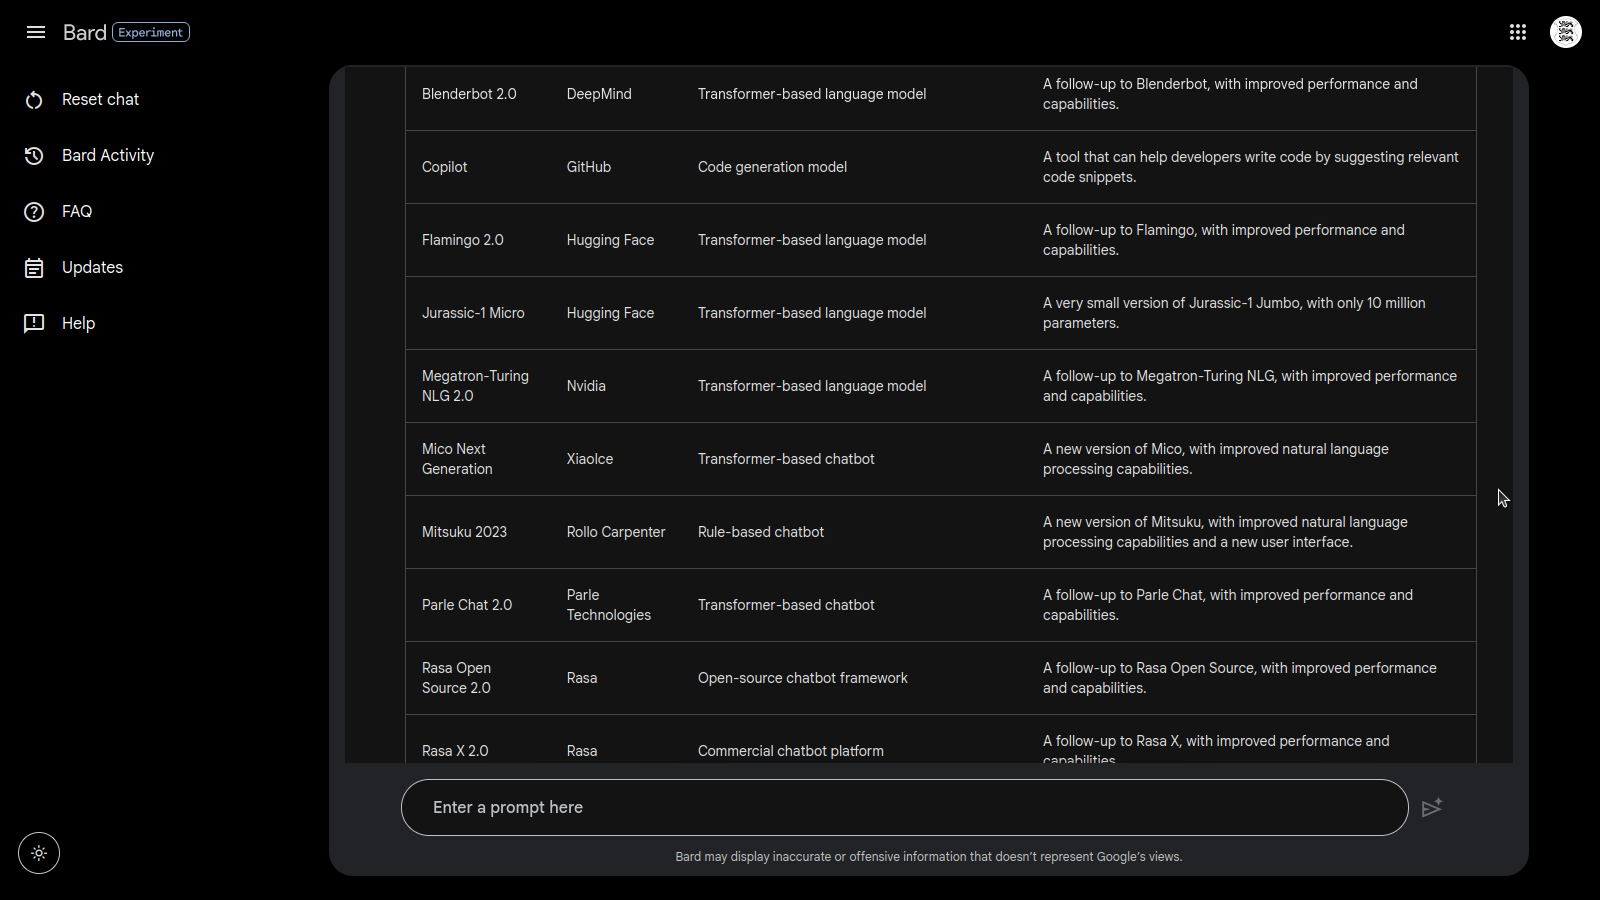Image resolution: width=1600 pixels, height=900 pixels.
Task: Click the Updates calendar icon
Action: pos(34,268)
